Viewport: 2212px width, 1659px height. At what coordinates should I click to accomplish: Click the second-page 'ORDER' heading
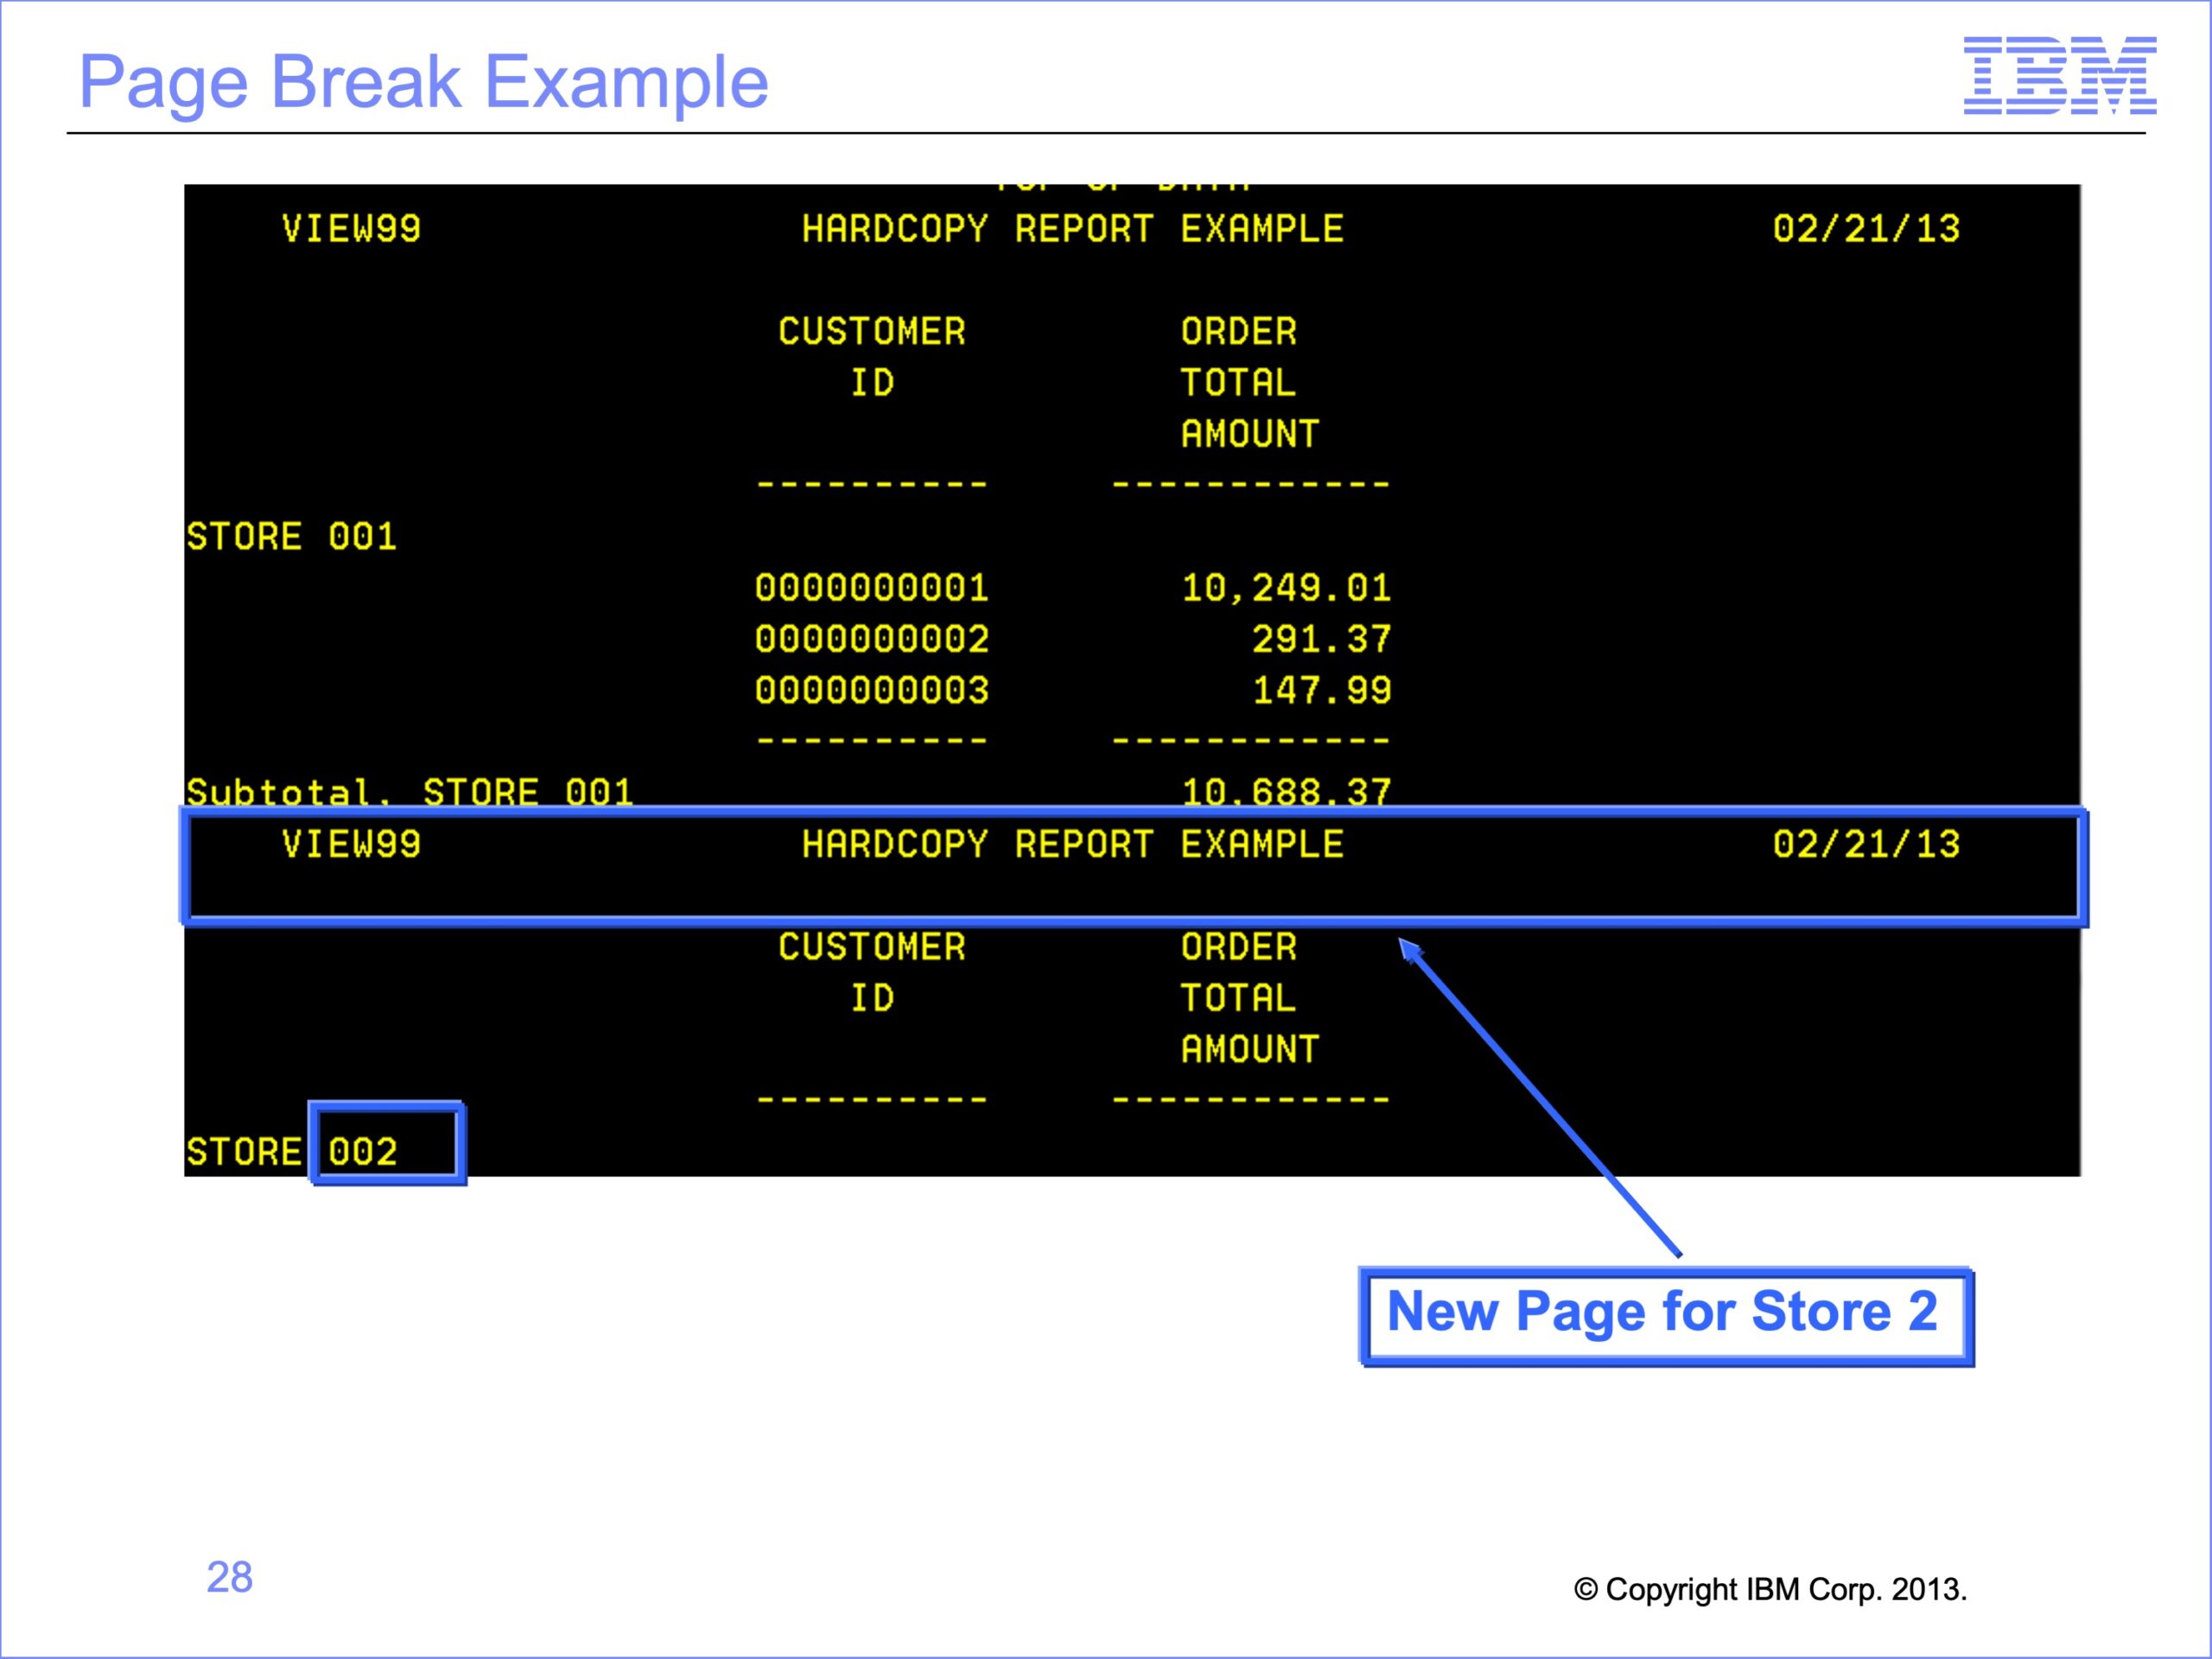coord(1238,947)
